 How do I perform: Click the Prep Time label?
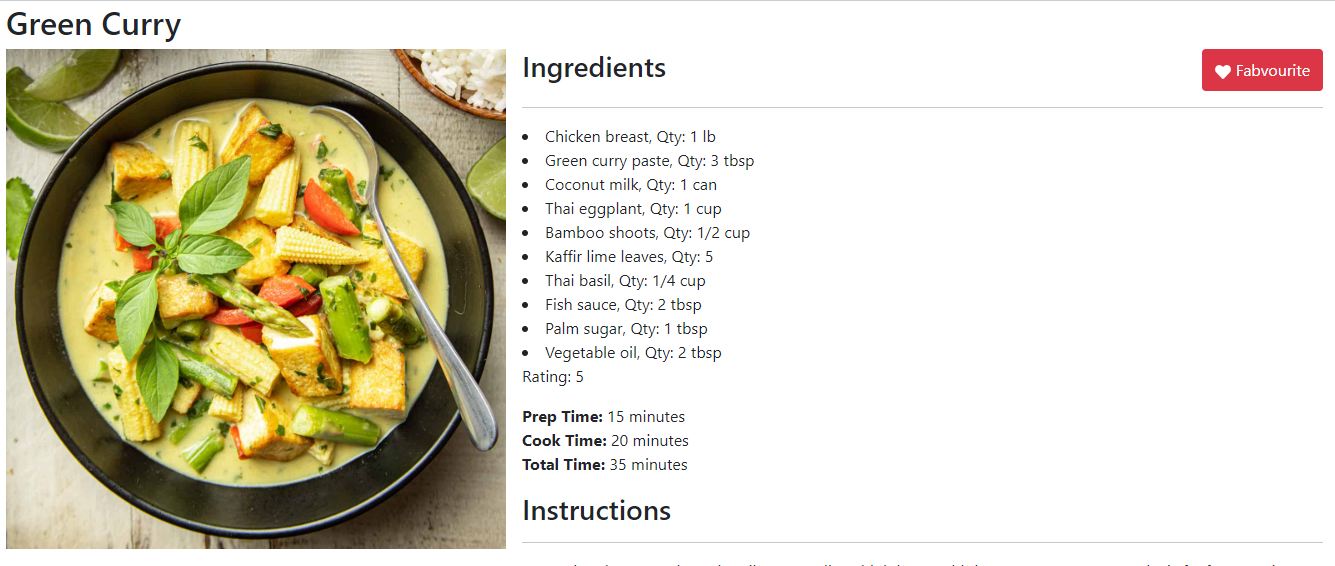coord(562,417)
